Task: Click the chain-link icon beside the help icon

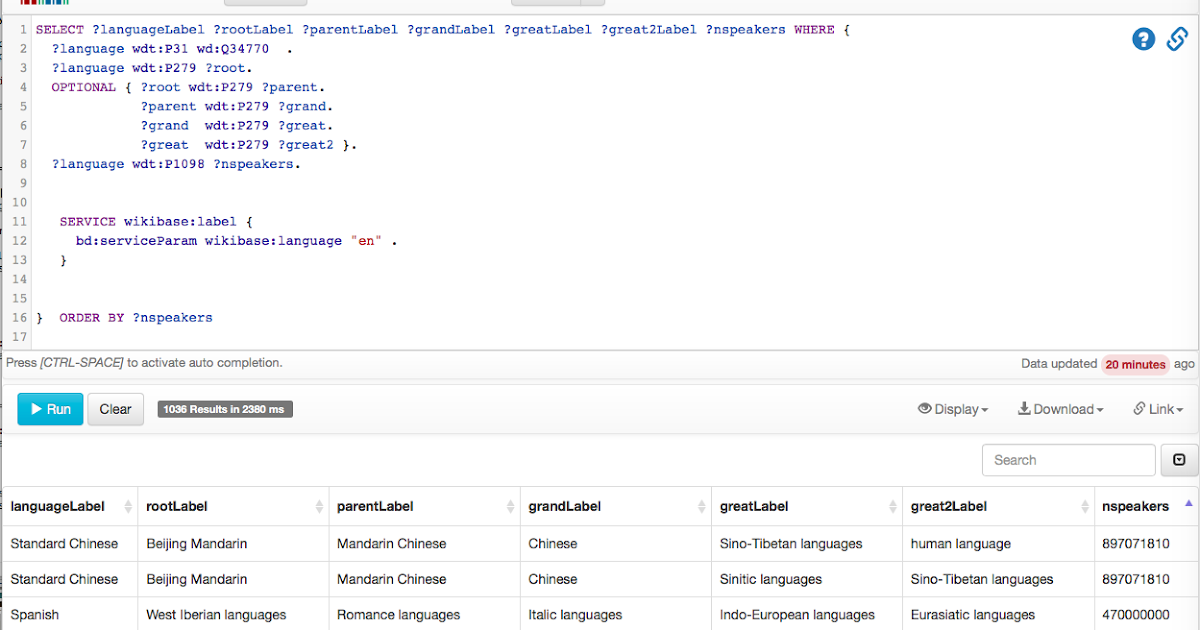Action: (1177, 39)
